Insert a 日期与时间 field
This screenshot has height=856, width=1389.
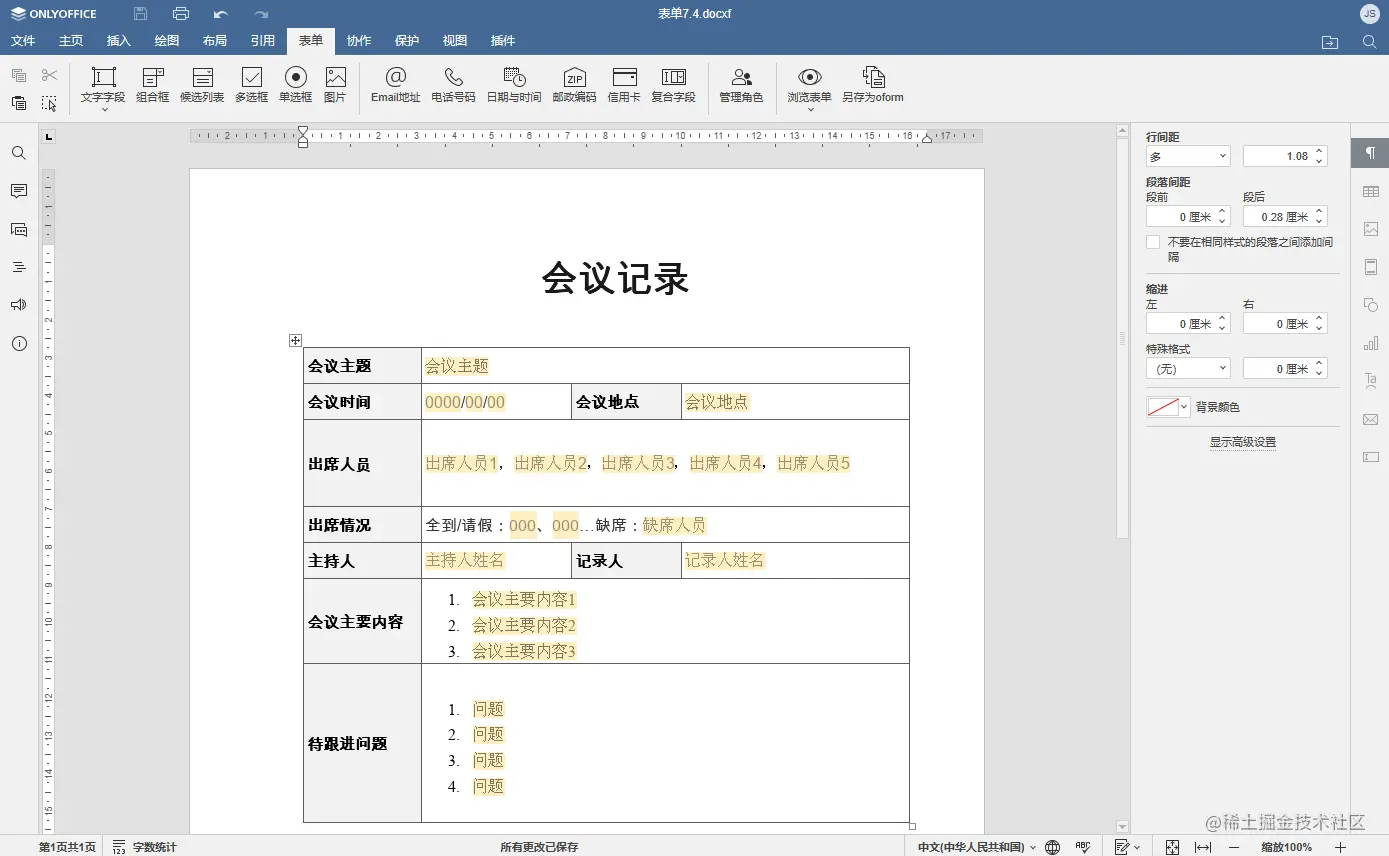click(513, 86)
